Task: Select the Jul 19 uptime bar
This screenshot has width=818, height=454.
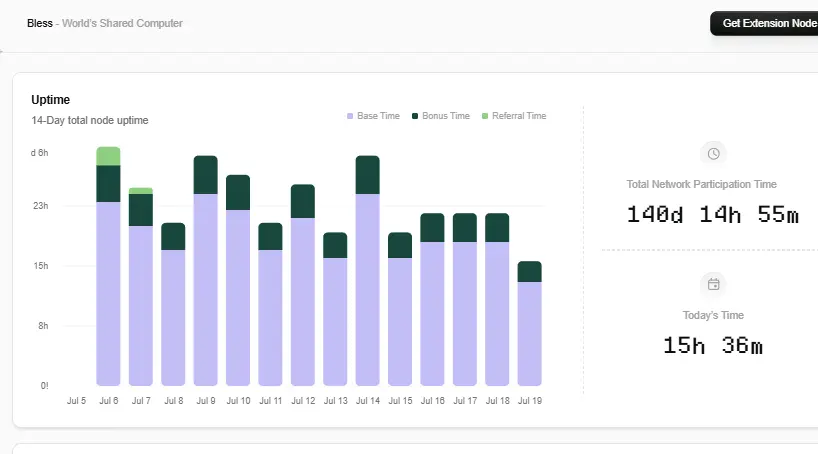Action: tap(530, 324)
